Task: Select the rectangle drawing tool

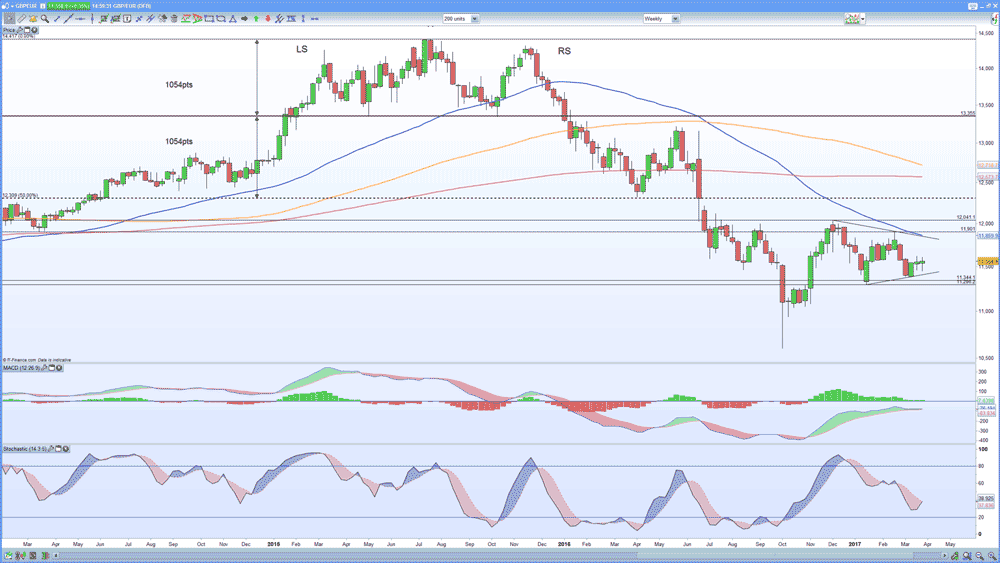Action: click(x=209, y=19)
